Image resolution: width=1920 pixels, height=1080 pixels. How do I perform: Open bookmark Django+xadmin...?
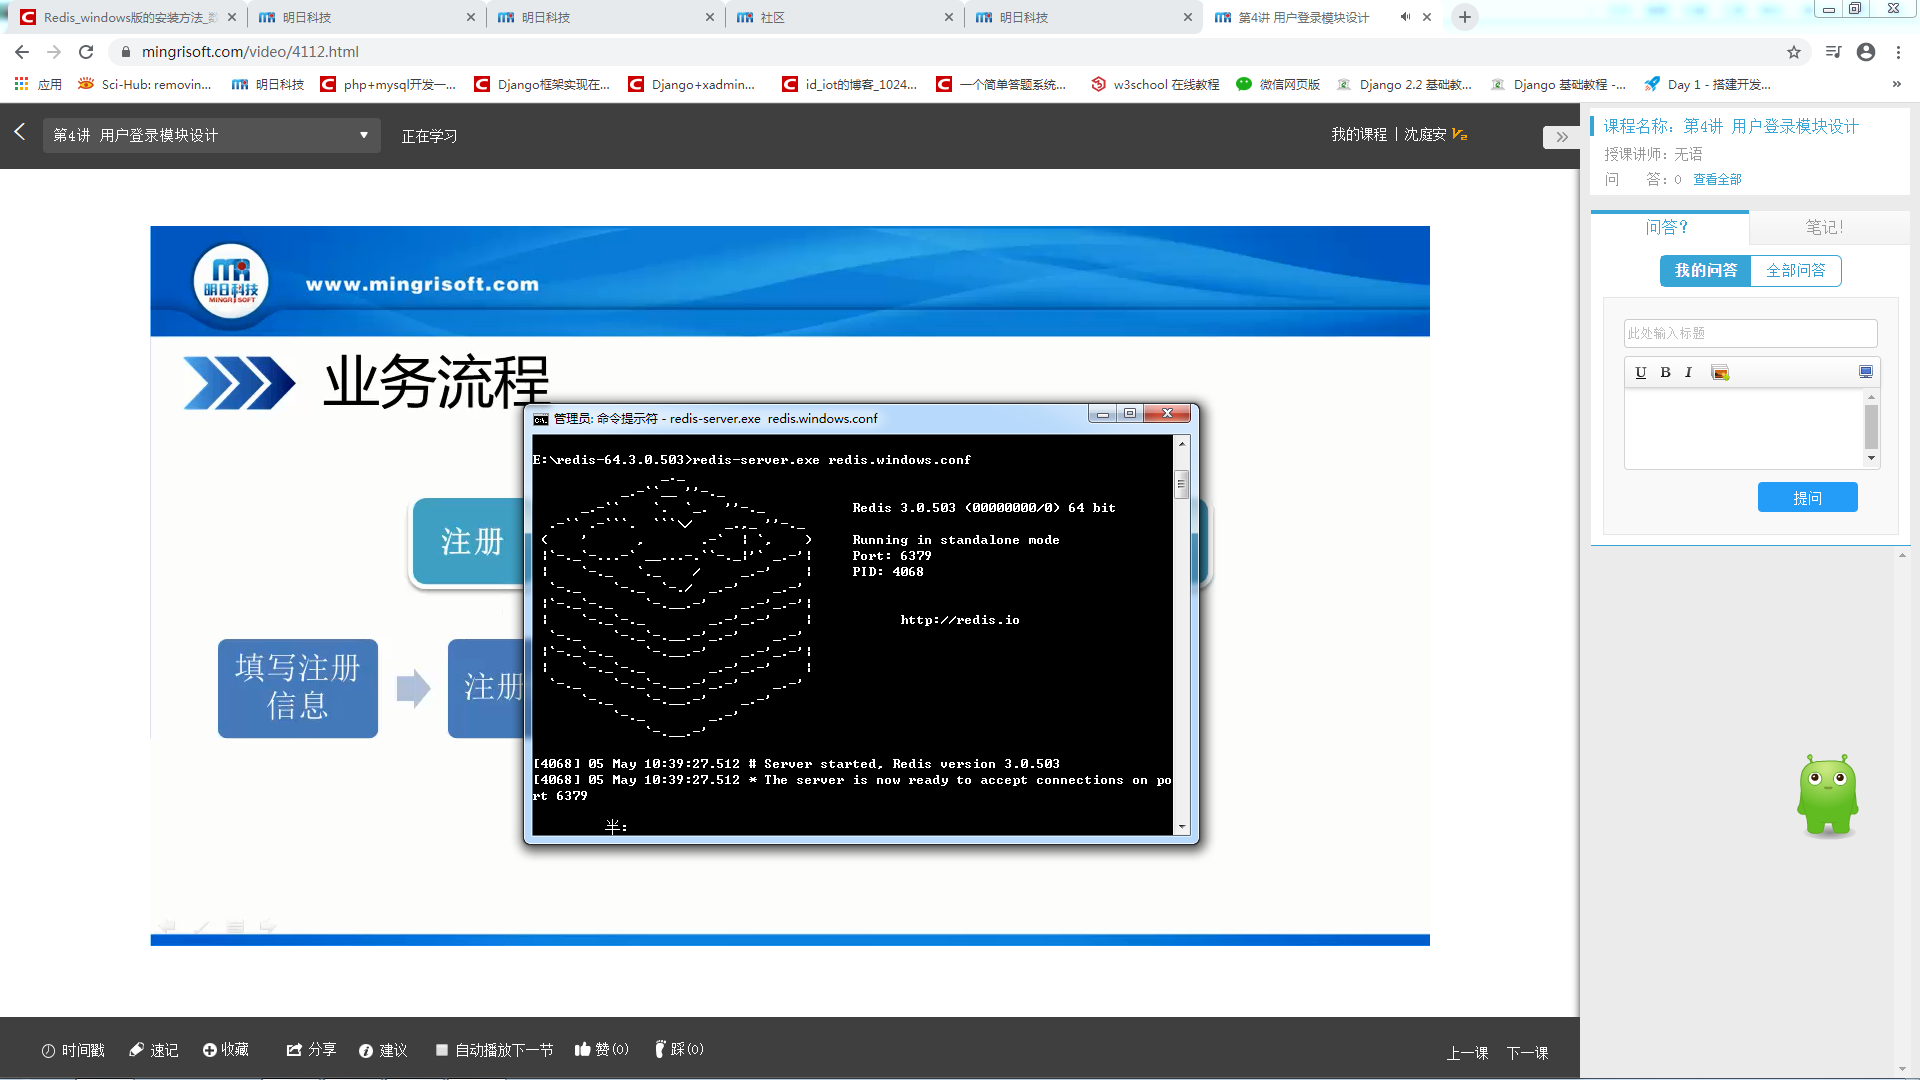[692, 84]
